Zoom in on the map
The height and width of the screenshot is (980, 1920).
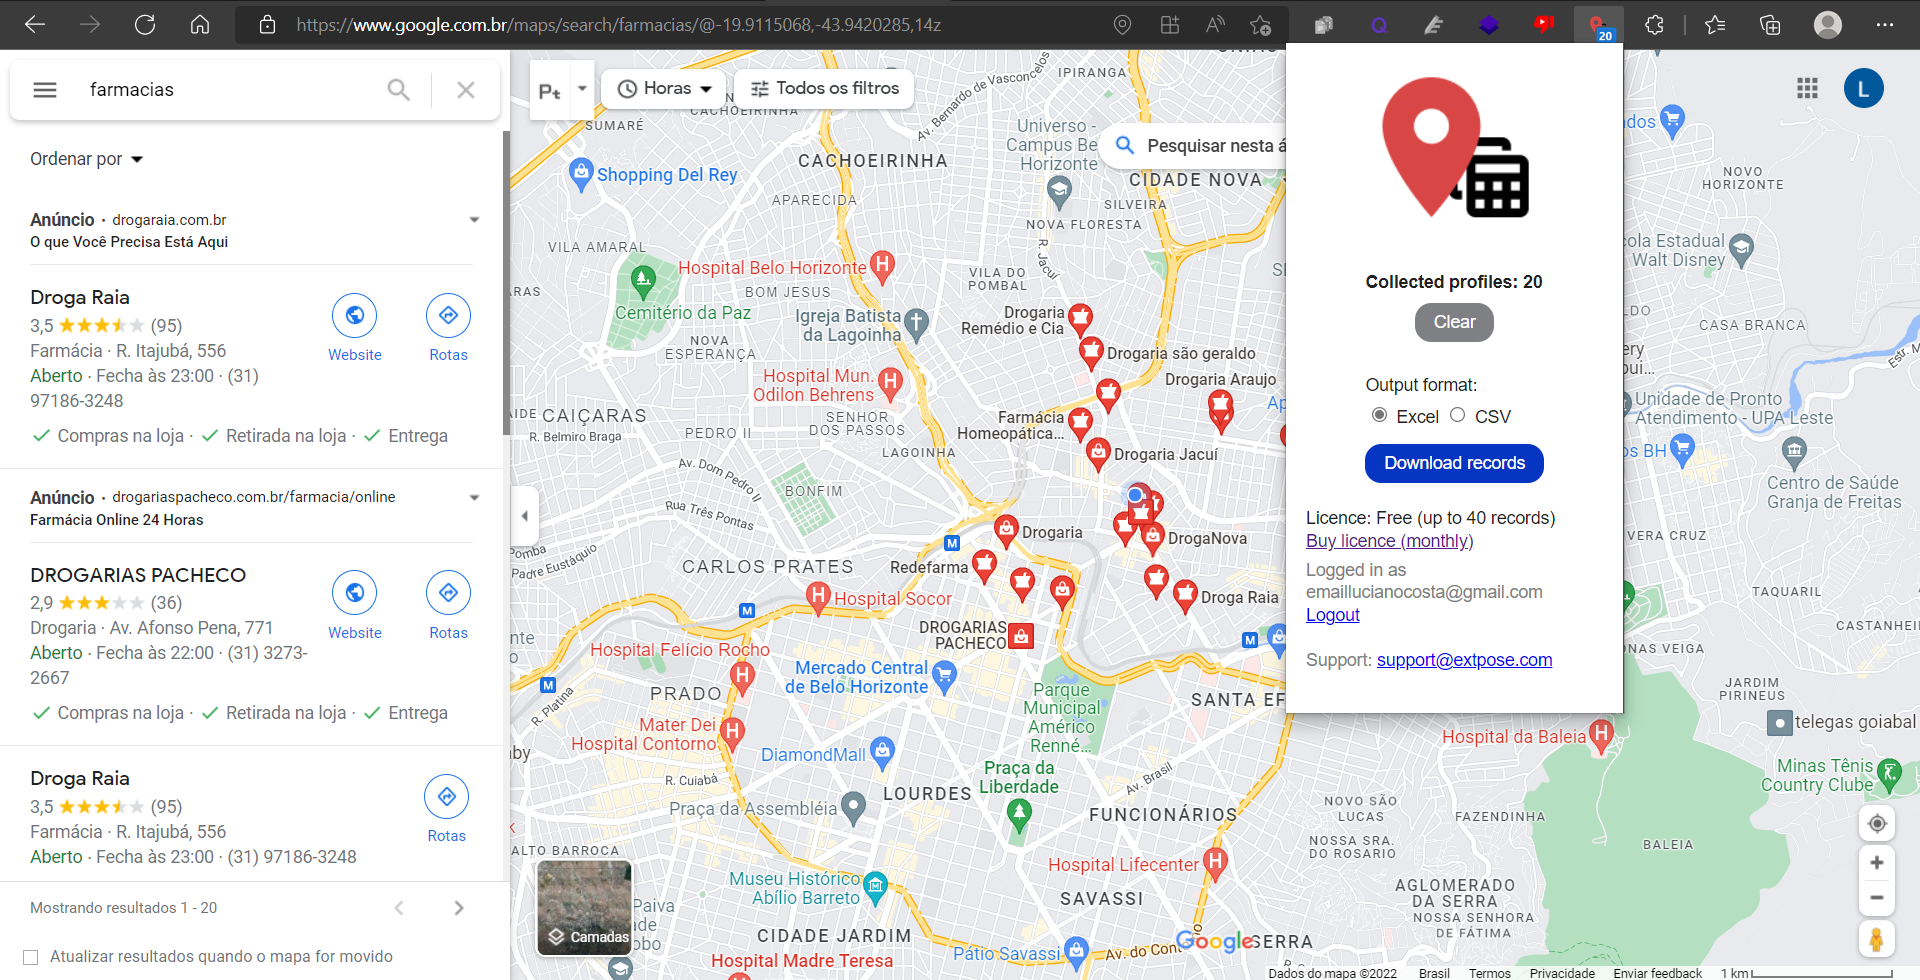point(1877,862)
